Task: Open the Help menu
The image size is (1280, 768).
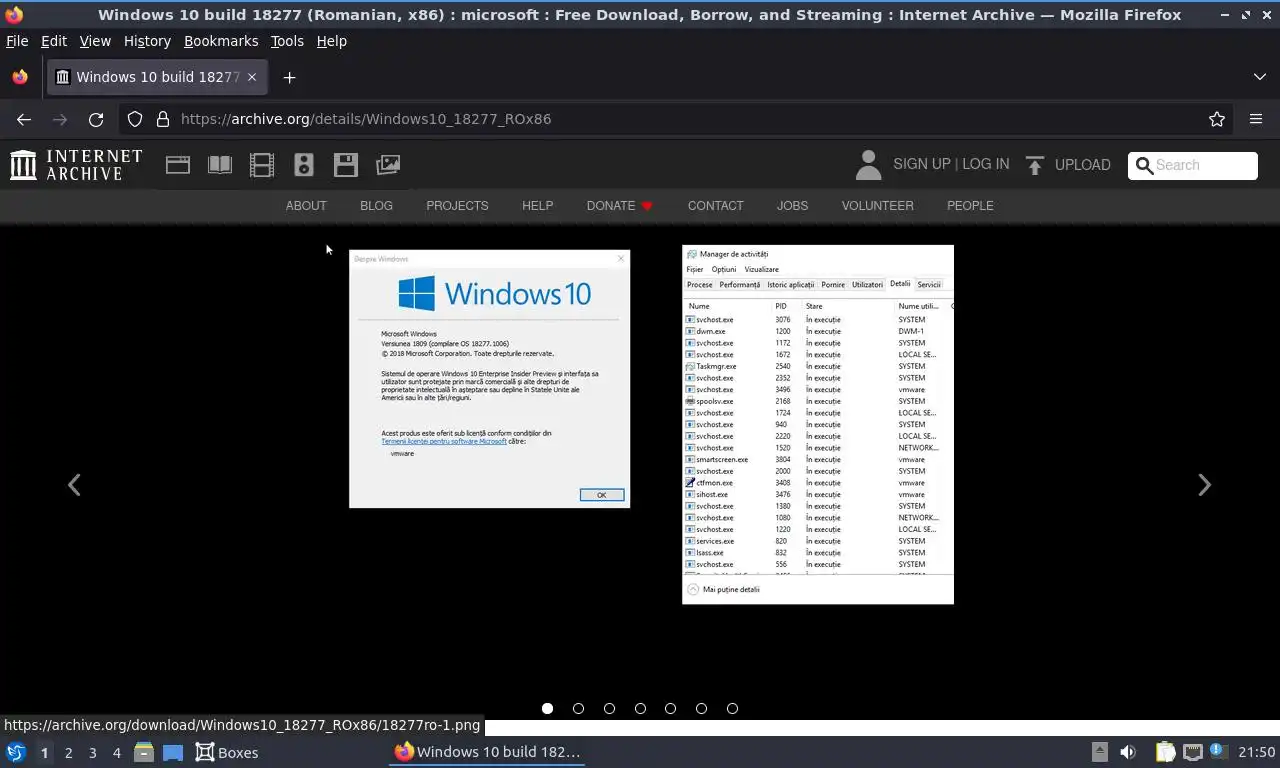Action: (332, 41)
